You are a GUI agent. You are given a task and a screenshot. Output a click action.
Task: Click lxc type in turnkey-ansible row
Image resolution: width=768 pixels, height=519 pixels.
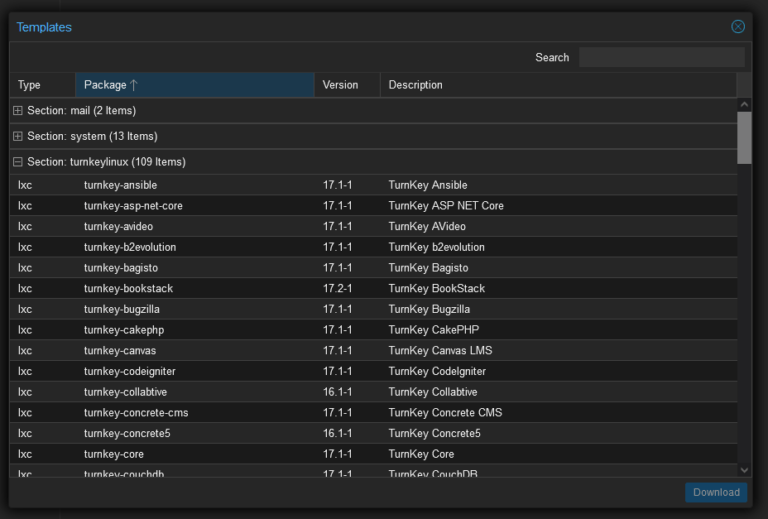pos(24,185)
